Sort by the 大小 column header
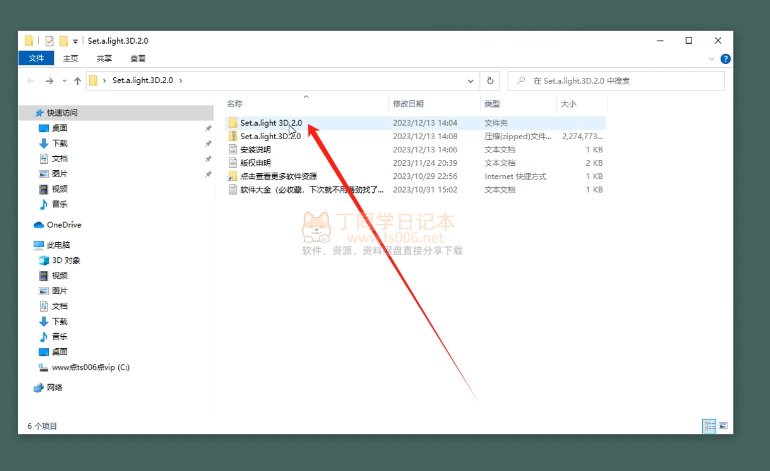Screen dimensions: 770x471 [568, 104]
